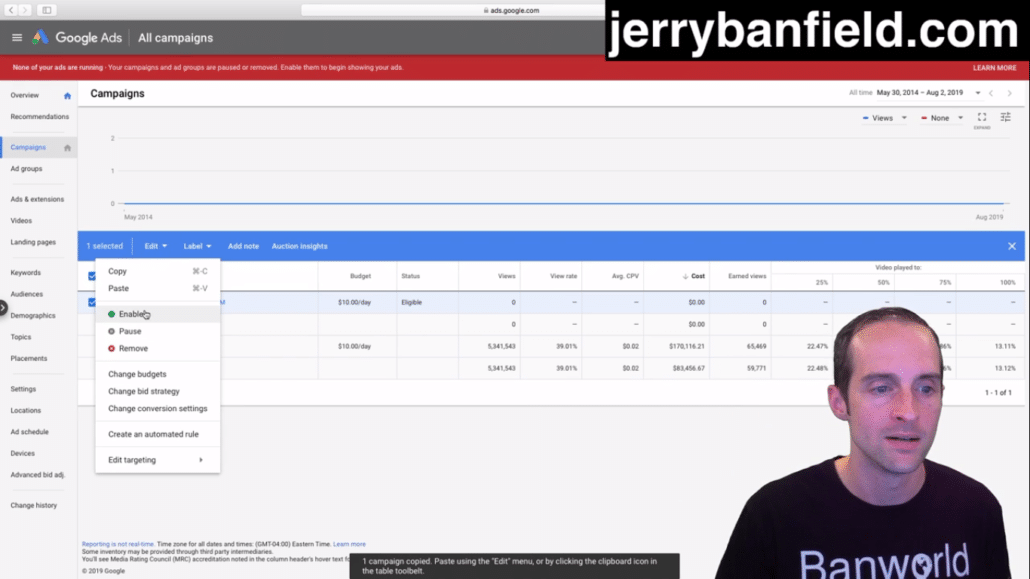This screenshot has height=579, width=1030.
Task: Choose Copy from the Edit menu
Action: click(x=158, y=271)
